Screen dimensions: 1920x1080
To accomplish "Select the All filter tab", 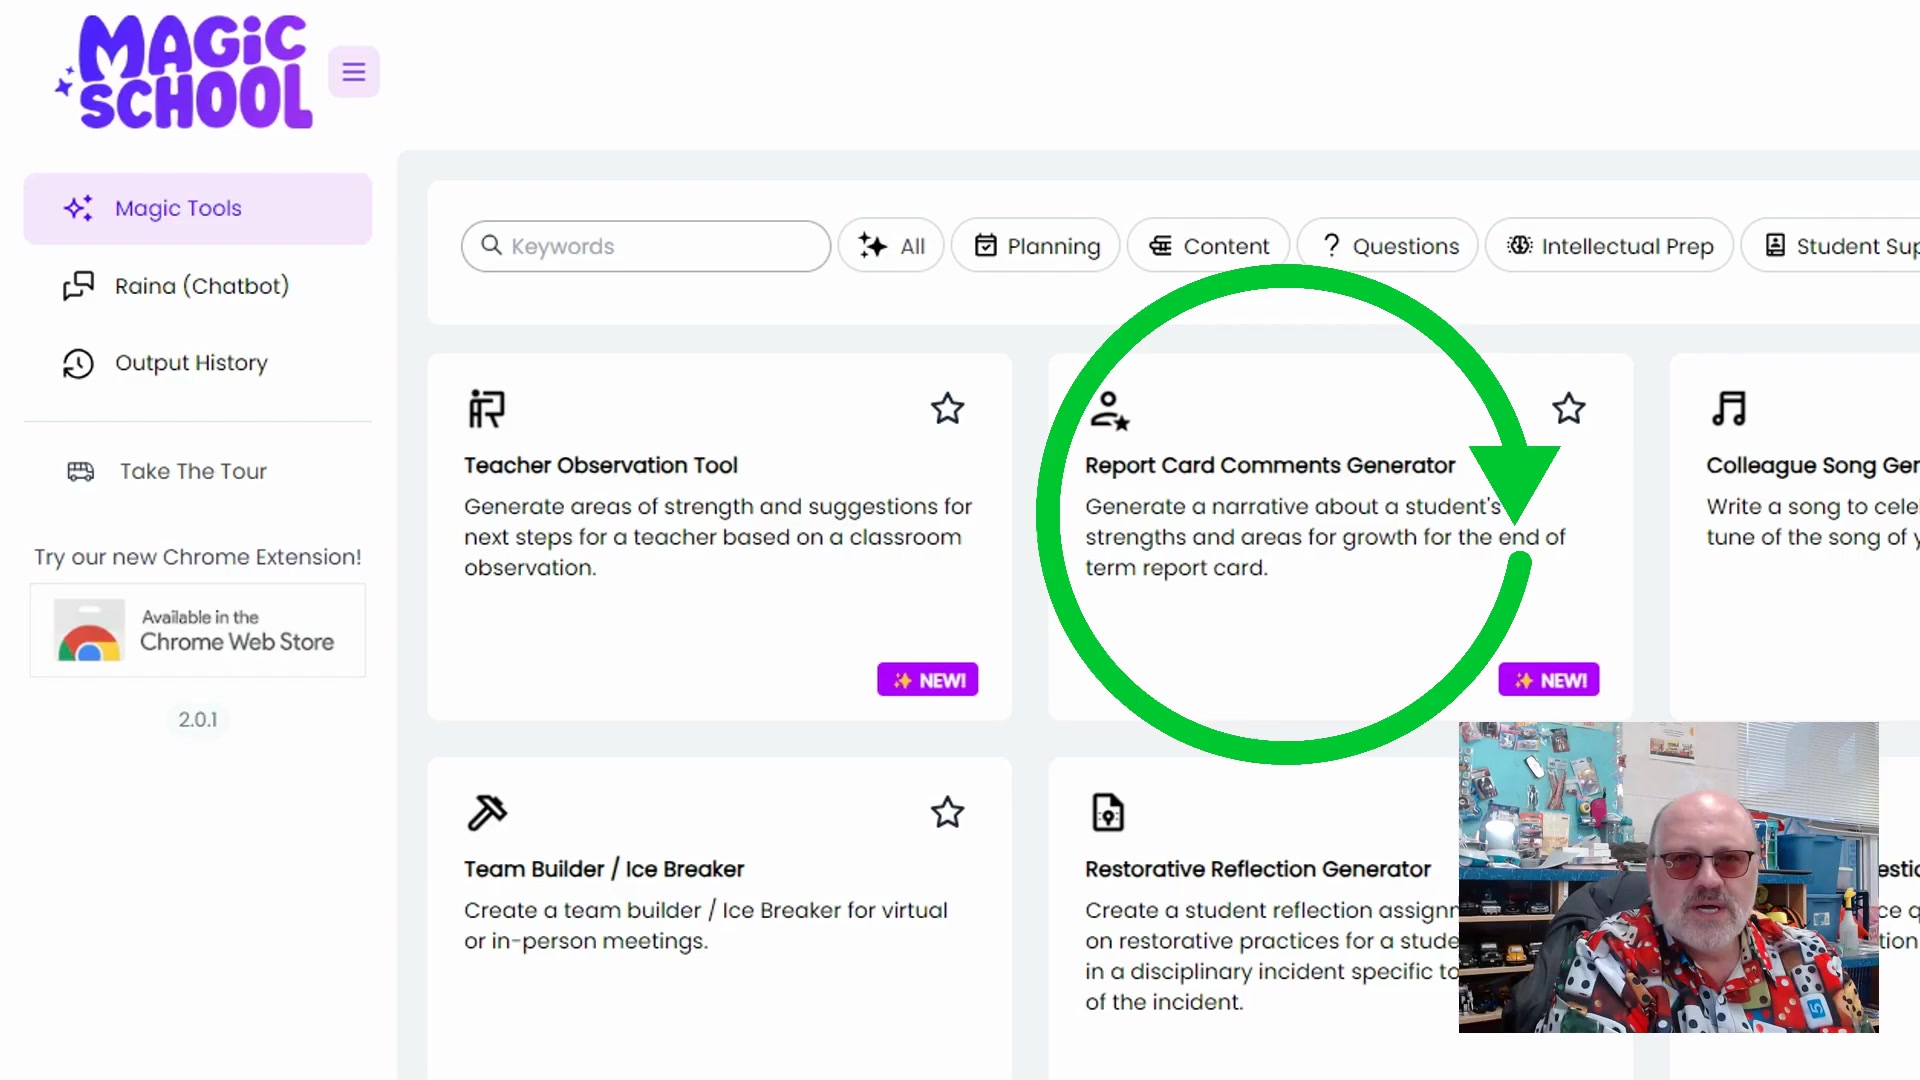I will point(891,246).
